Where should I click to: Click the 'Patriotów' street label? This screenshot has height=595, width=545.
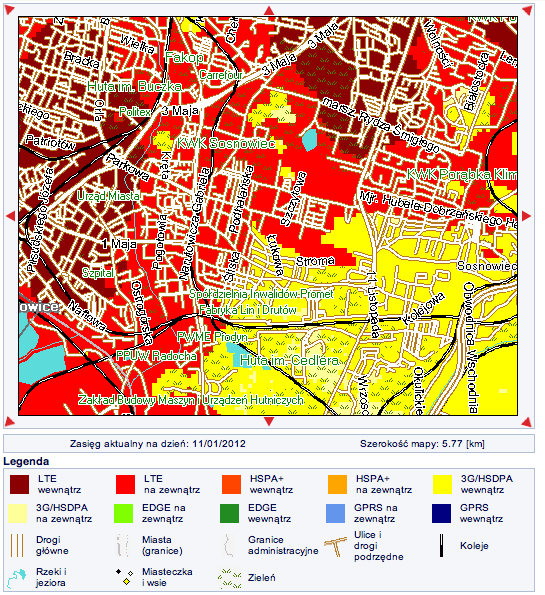50,142
